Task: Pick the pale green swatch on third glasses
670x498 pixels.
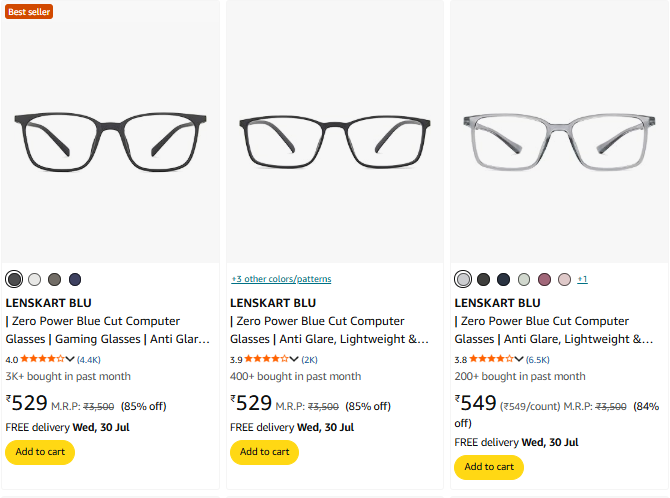Action: click(524, 279)
